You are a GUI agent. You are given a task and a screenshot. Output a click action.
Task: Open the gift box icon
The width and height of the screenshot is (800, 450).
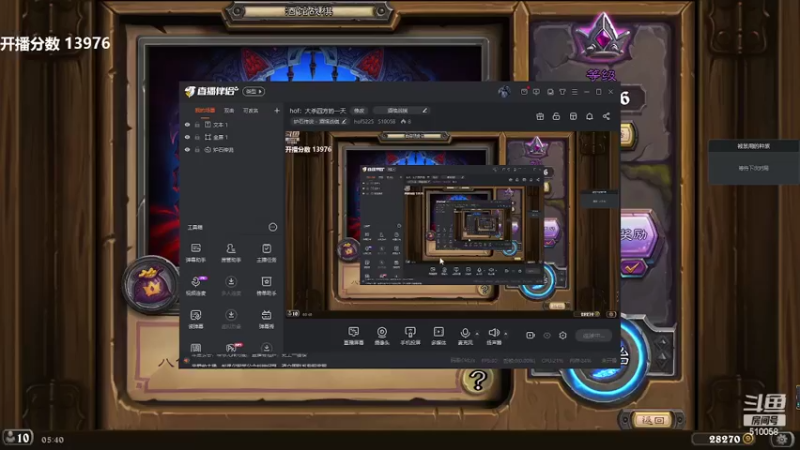pyautogui.click(x=540, y=117)
